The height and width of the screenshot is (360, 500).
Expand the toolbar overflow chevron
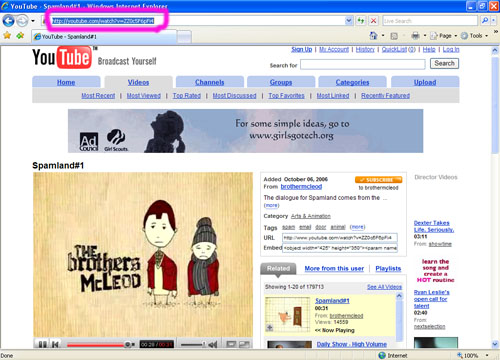click(496, 32)
